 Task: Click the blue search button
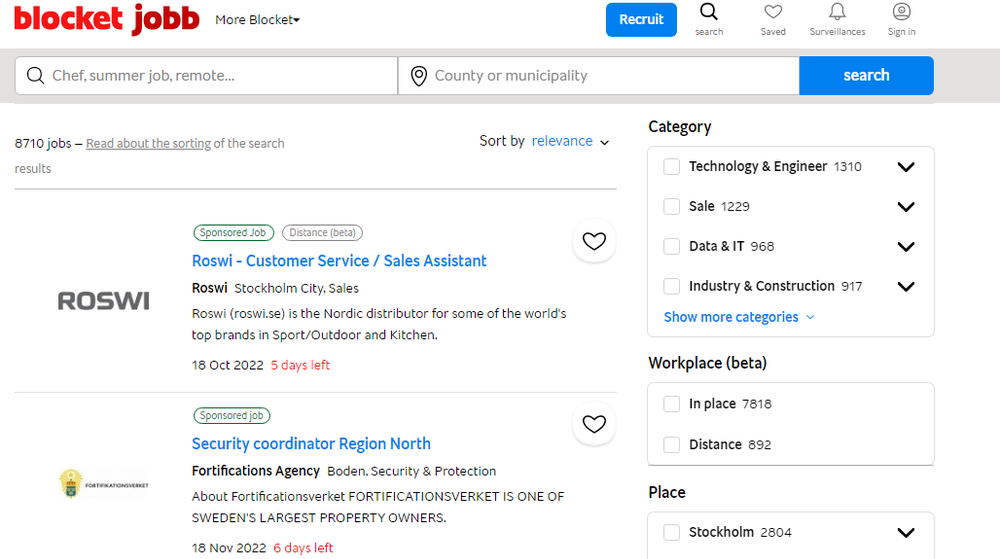pyautogui.click(x=866, y=75)
